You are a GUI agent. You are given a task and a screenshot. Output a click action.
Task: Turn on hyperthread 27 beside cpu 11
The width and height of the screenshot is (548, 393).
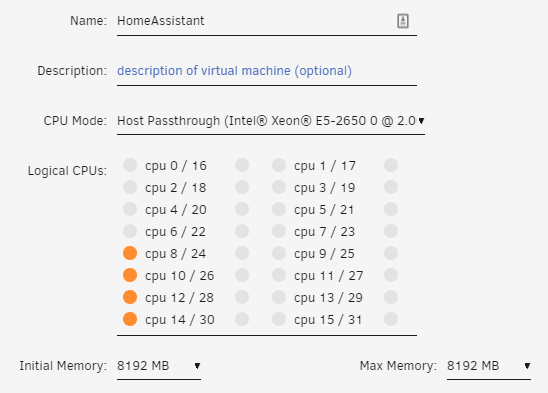391,275
